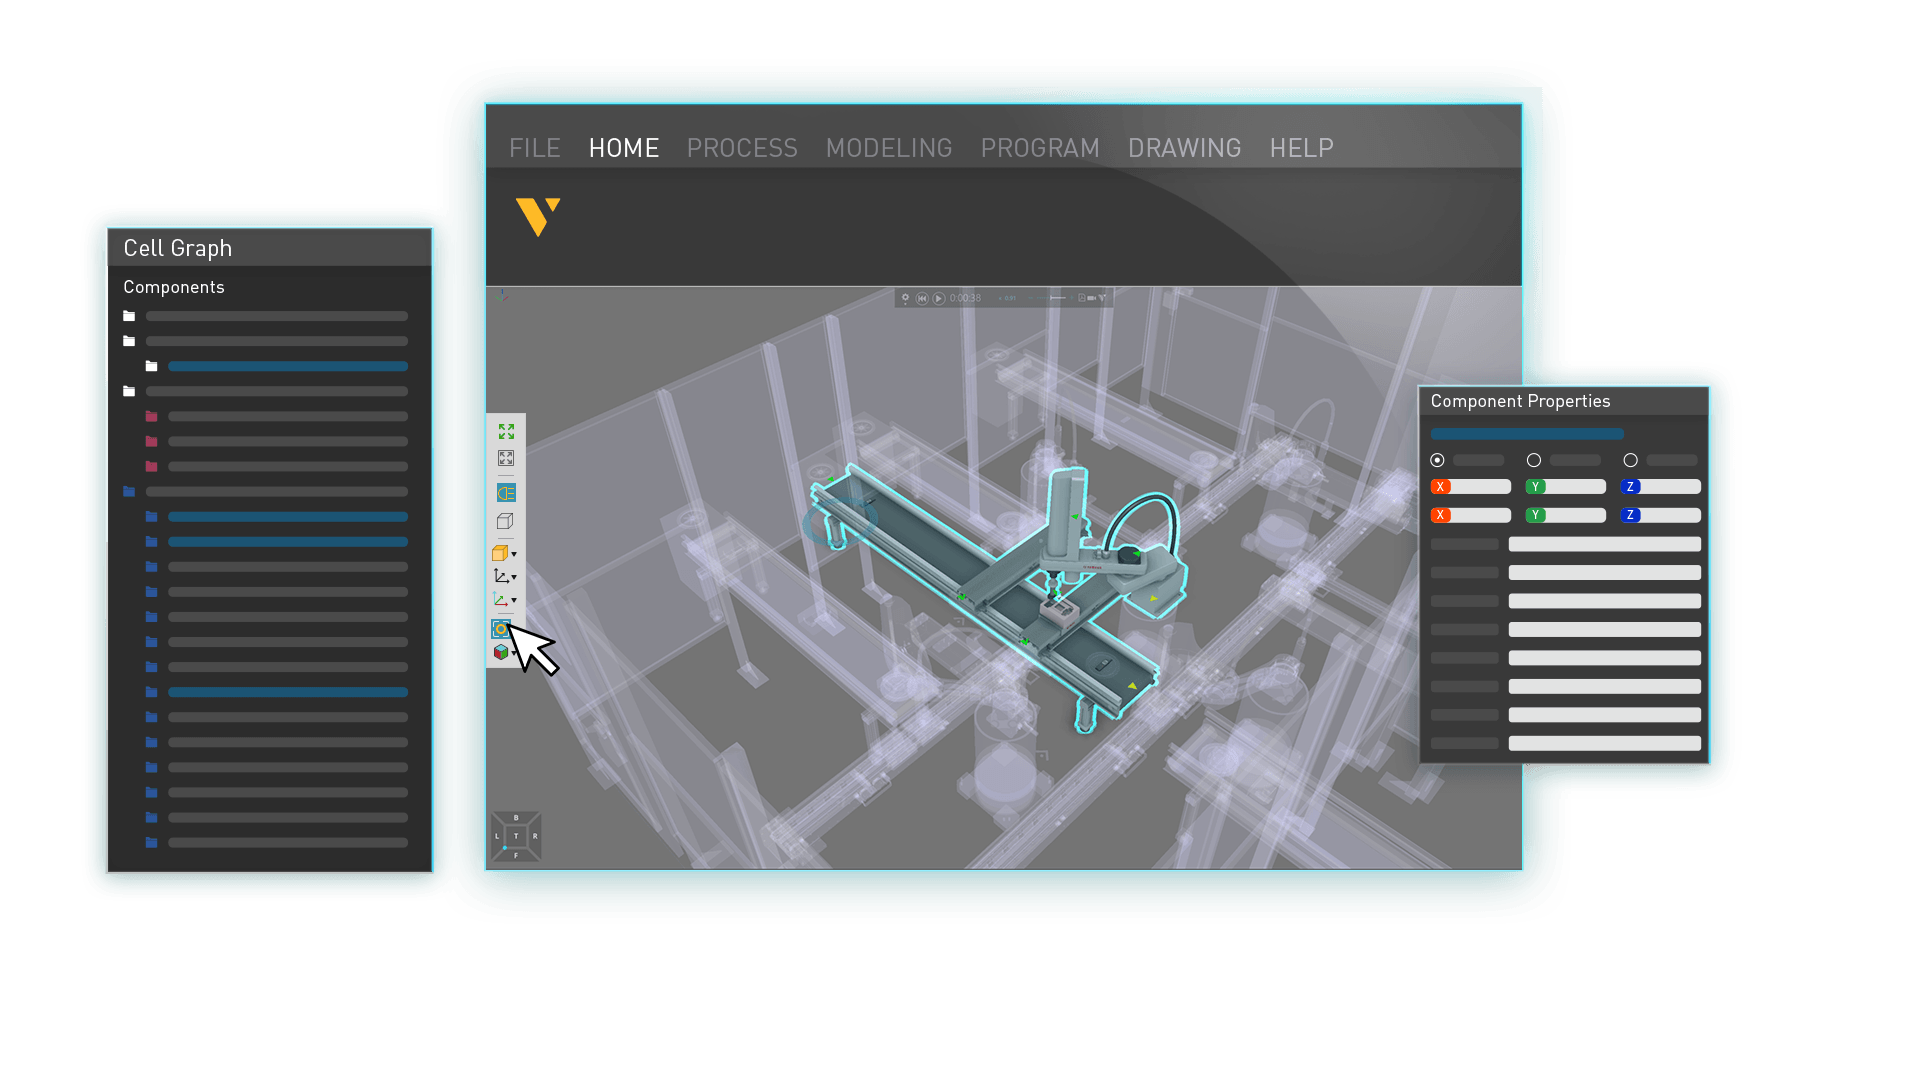Screen dimensions: 1920x1080
Task: Click the green fit-to-view arrows icon
Action: (506, 431)
